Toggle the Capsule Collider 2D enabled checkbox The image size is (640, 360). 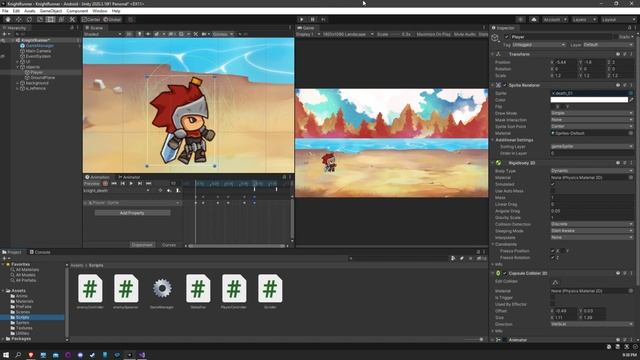coord(505,273)
